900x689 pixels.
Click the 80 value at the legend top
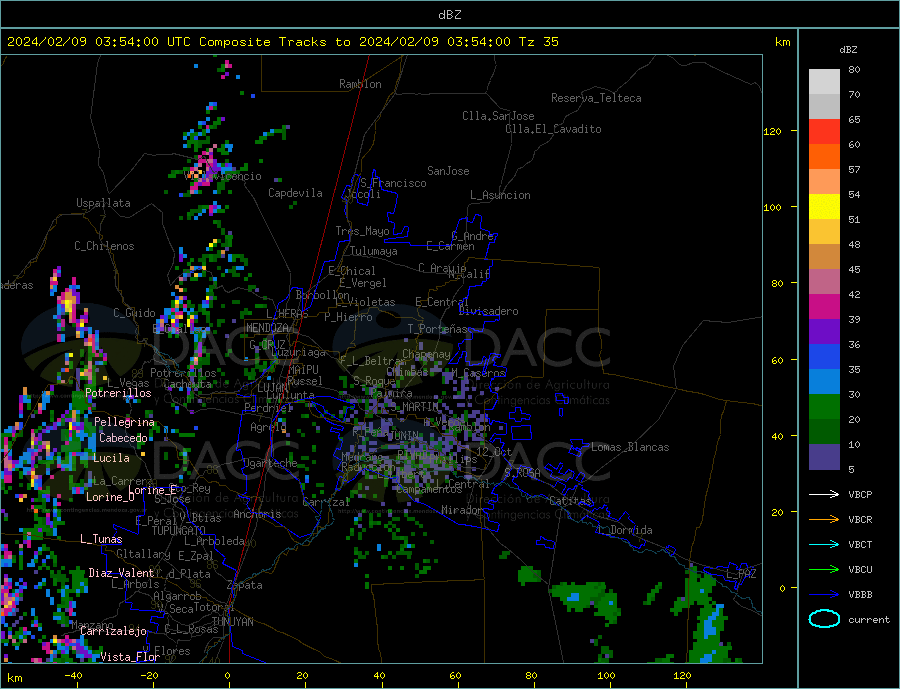tap(854, 69)
